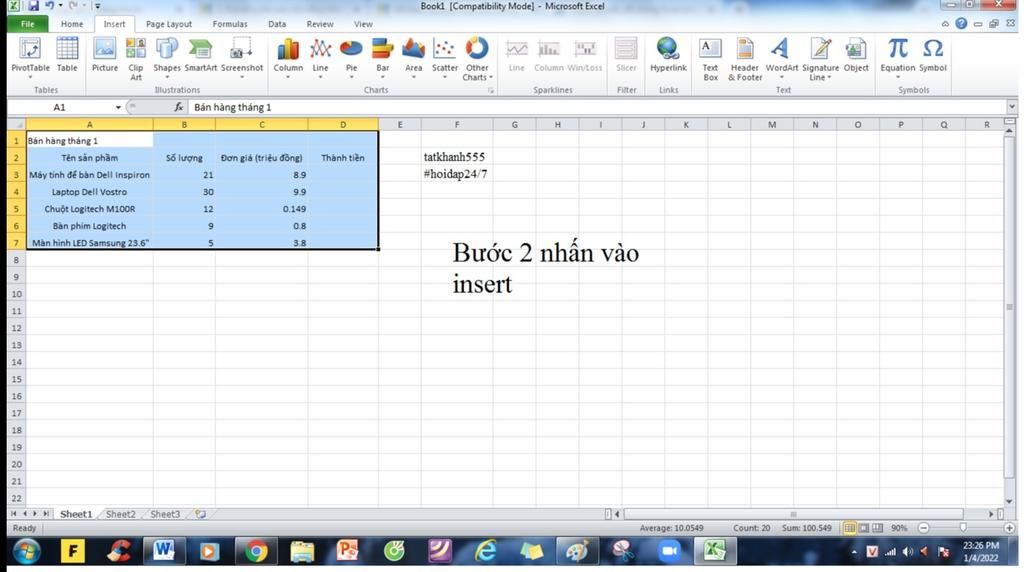Viewport: 1024px width, 572px height.
Task: Click the 90% zoom level
Action: coord(899,528)
